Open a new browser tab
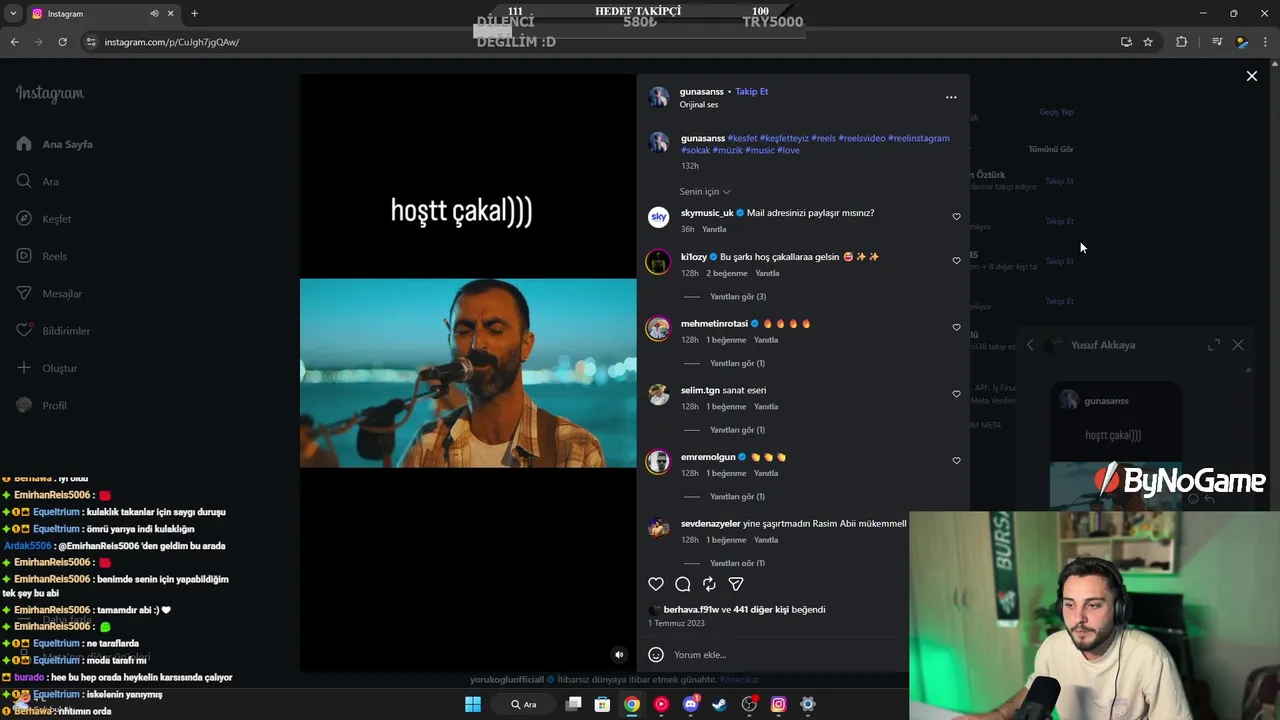 (x=194, y=13)
